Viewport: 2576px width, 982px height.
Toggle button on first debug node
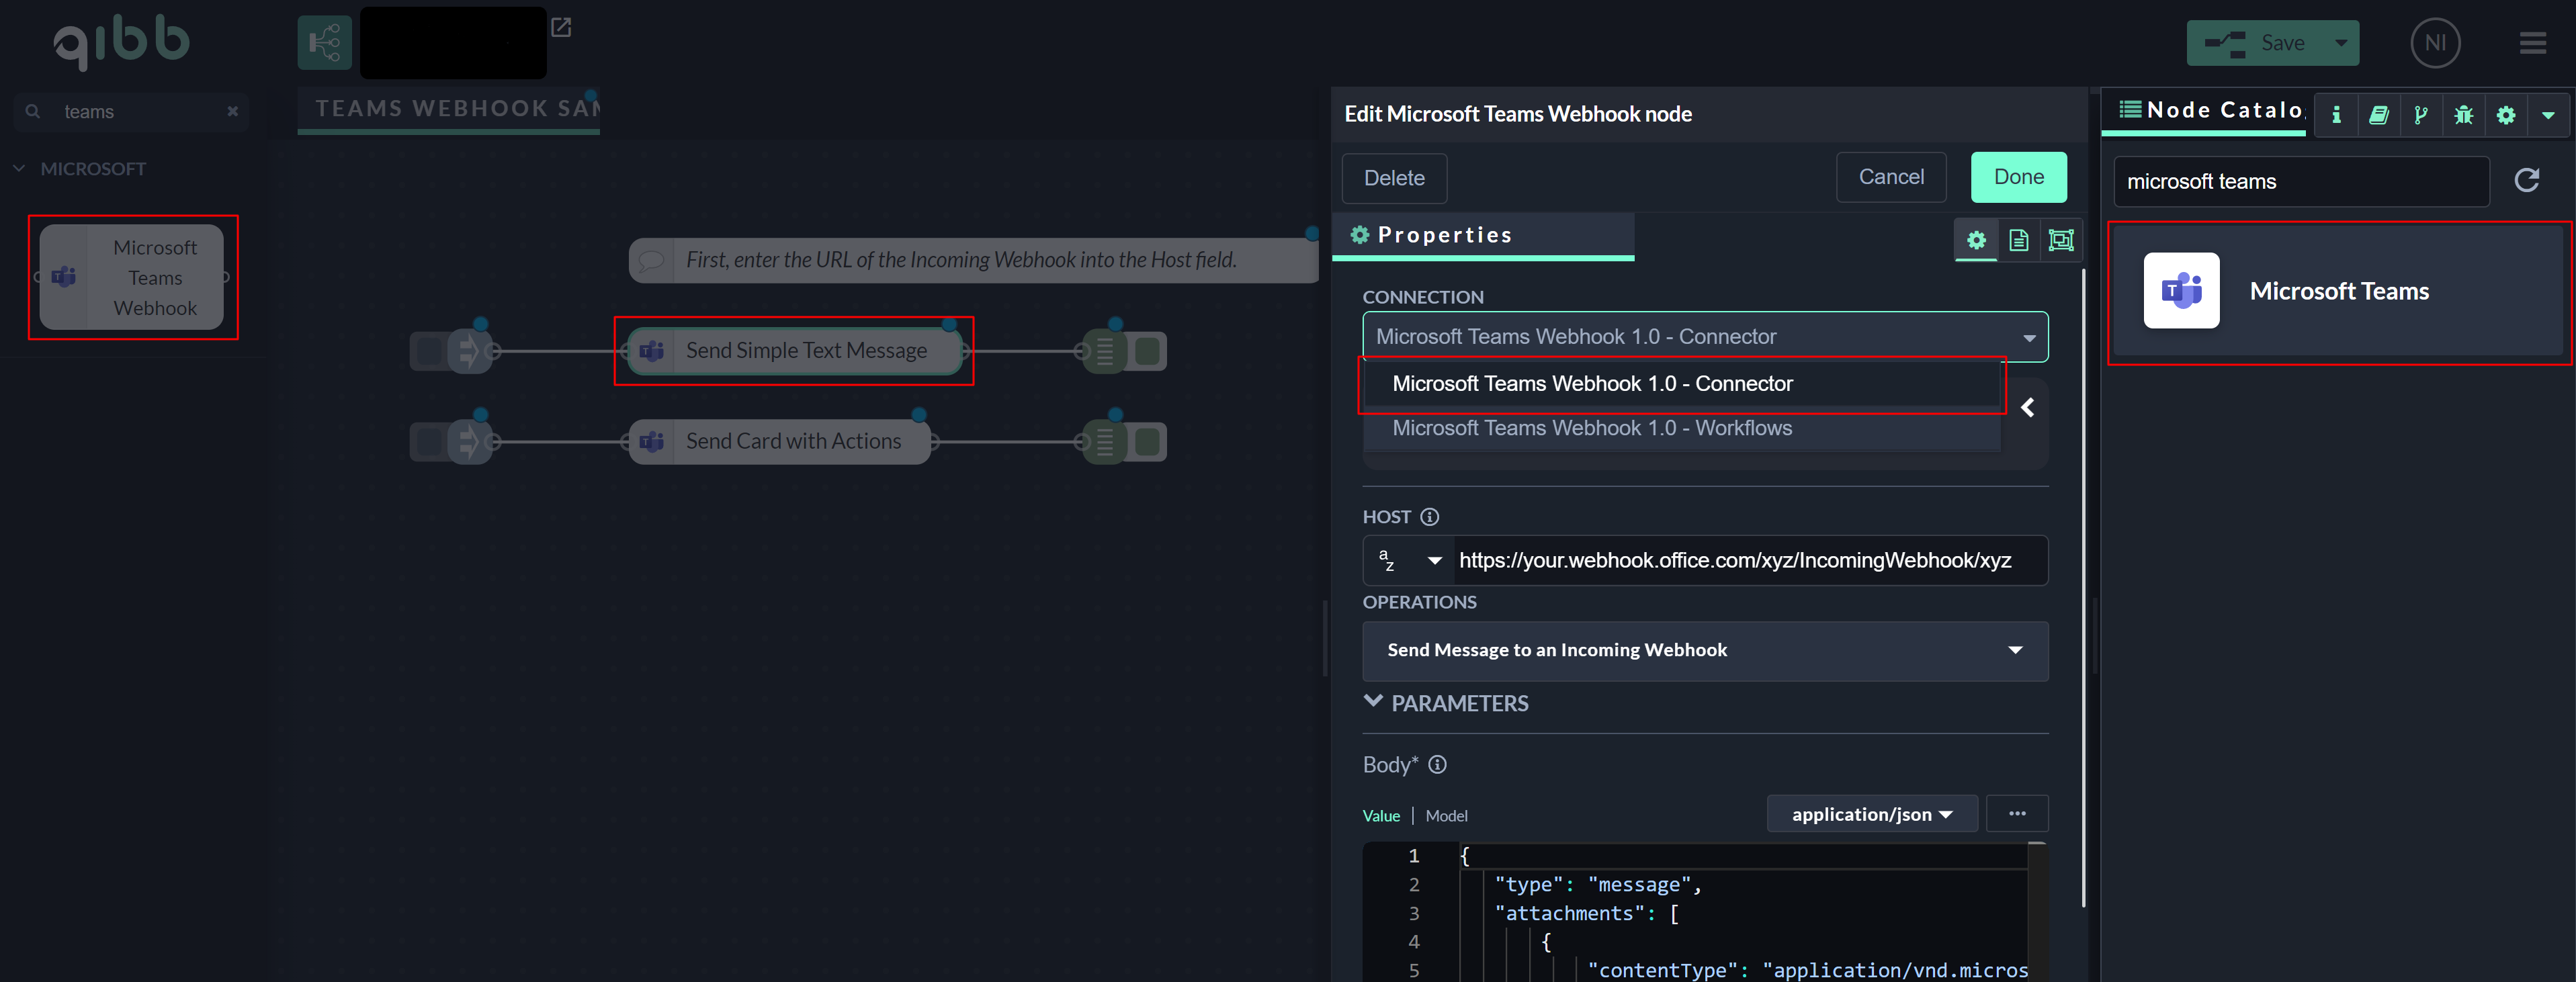coord(1149,351)
